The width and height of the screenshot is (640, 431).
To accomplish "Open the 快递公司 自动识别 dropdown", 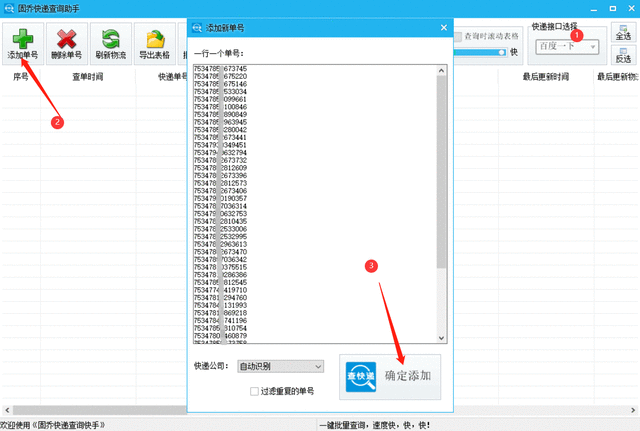I will 281,367.
